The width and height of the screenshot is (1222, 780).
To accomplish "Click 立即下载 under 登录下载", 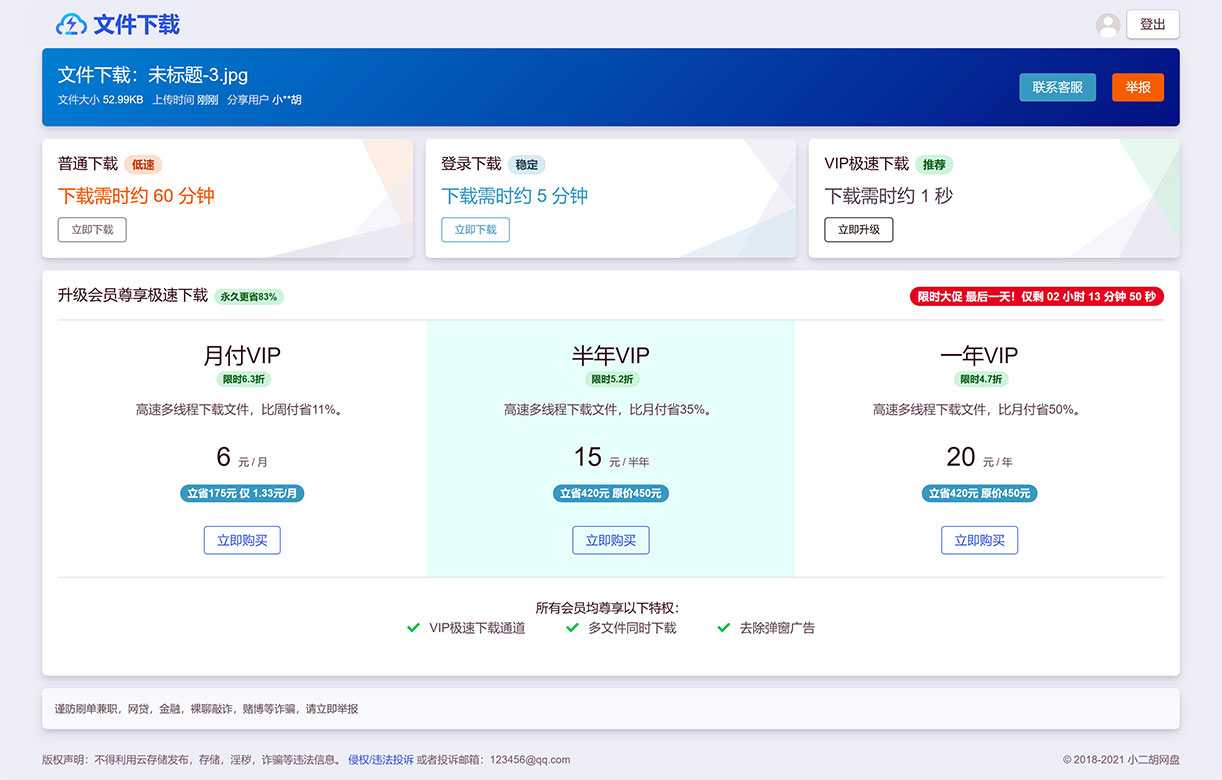I will coord(475,229).
